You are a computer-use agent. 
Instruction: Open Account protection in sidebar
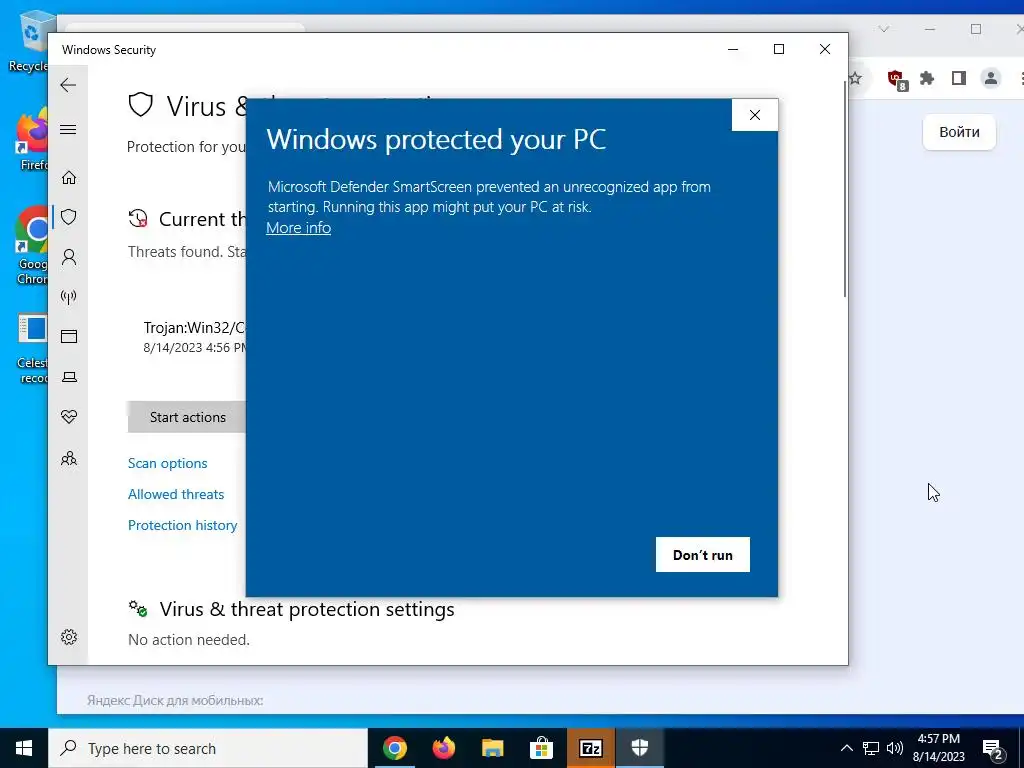pyautogui.click(x=69, y=257)
